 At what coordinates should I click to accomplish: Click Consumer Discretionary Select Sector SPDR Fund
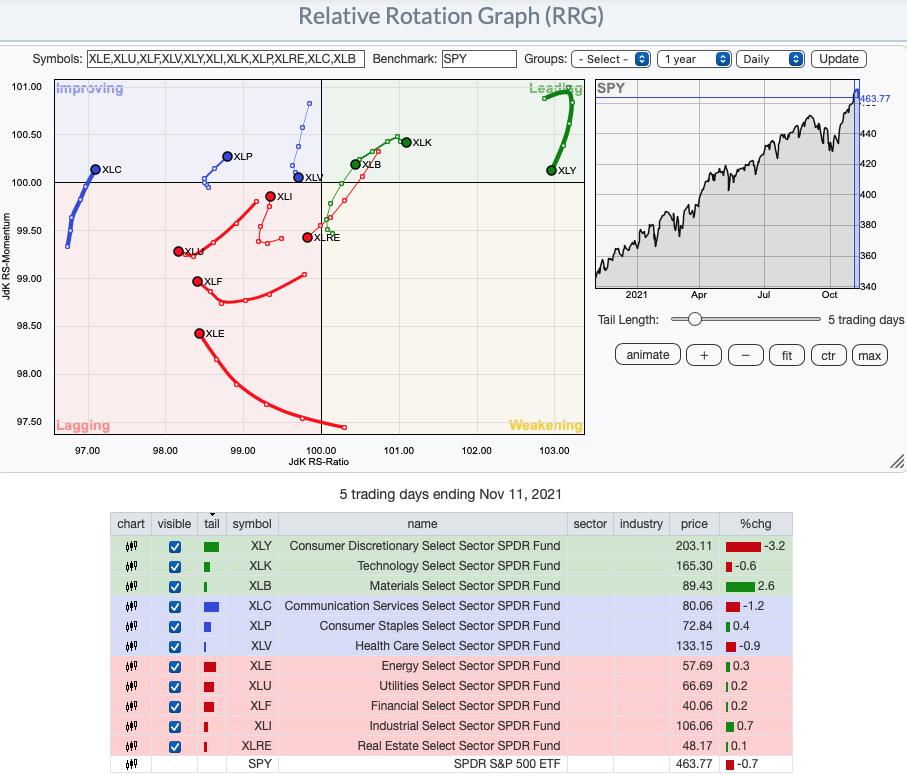pyautogui.click(x=425, y=546)
